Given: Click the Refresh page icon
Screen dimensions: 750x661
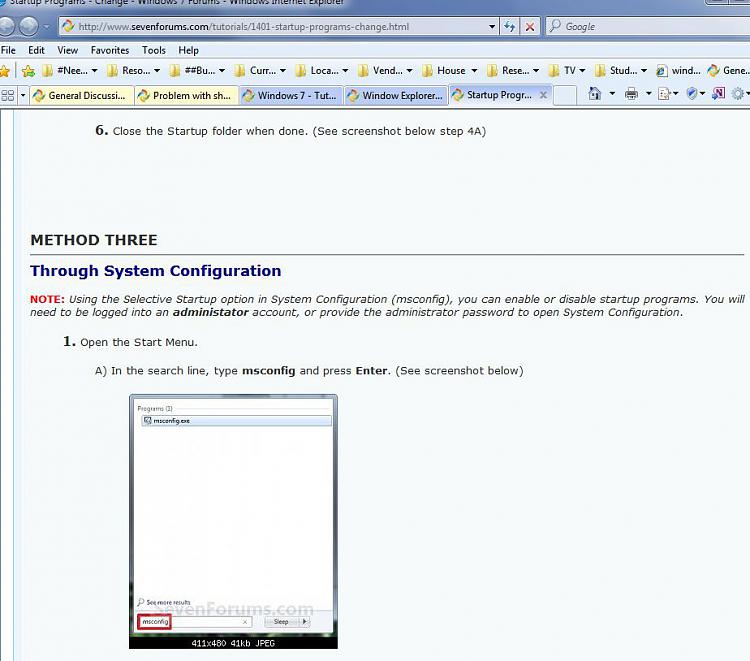Looking at the screenshot, I should pyautogui.click(x=510, y=27).
